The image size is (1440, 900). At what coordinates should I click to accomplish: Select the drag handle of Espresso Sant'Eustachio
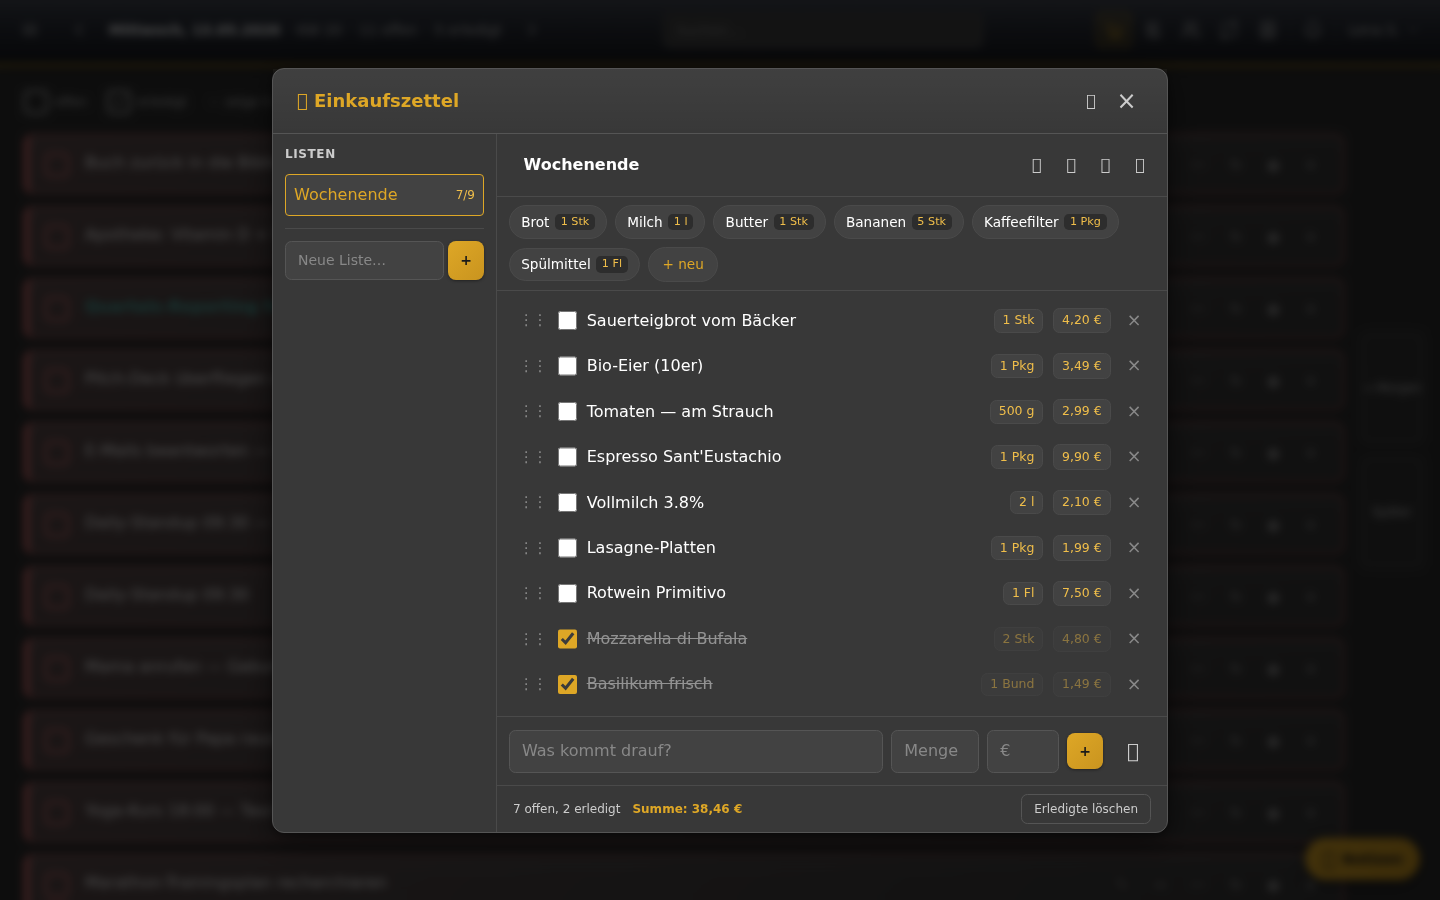(x=533, y=457)
